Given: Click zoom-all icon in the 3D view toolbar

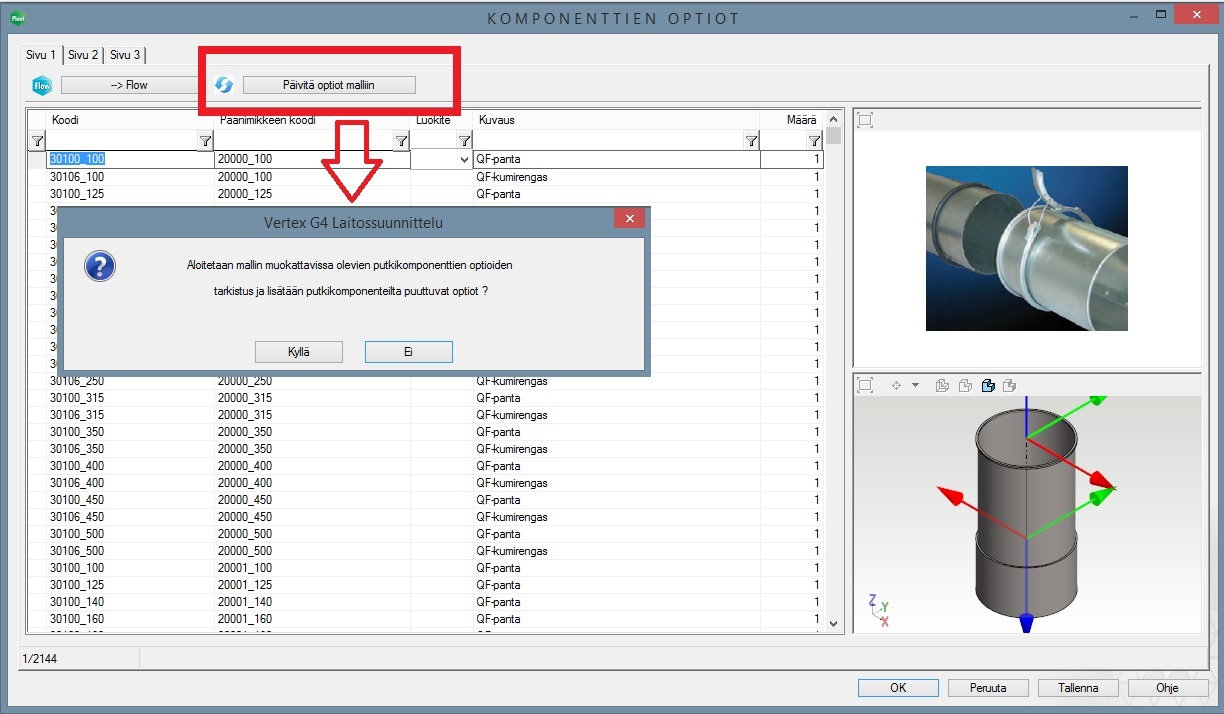Looking at the screenshot, I should pyautogui.click(x=866, y=385).
